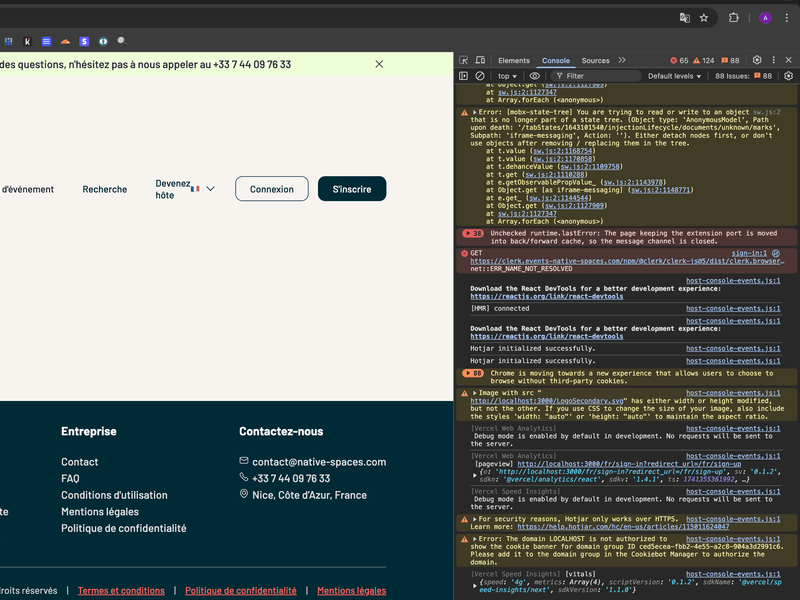Open the Default levels dropdown
The width and height of the screenshot is (800, 600).
(x=674, y=76)
